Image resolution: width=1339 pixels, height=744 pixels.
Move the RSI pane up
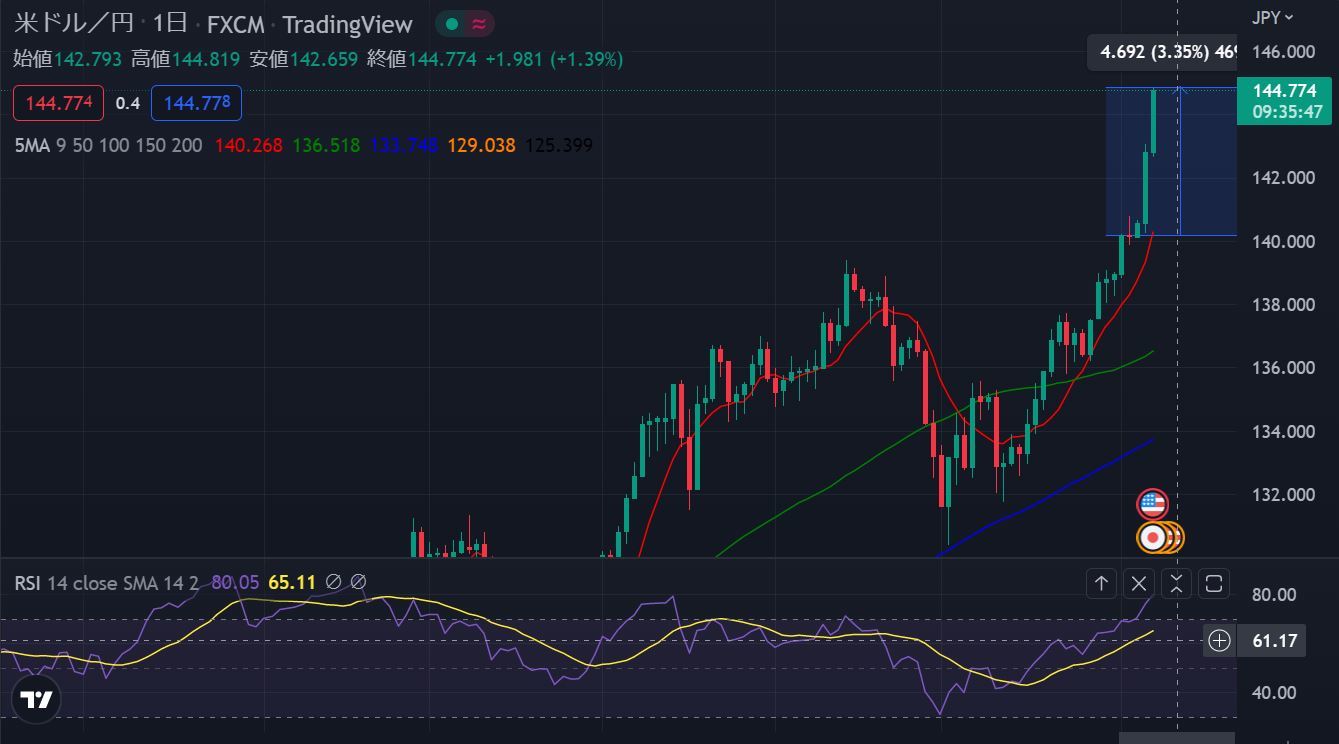1101,583
